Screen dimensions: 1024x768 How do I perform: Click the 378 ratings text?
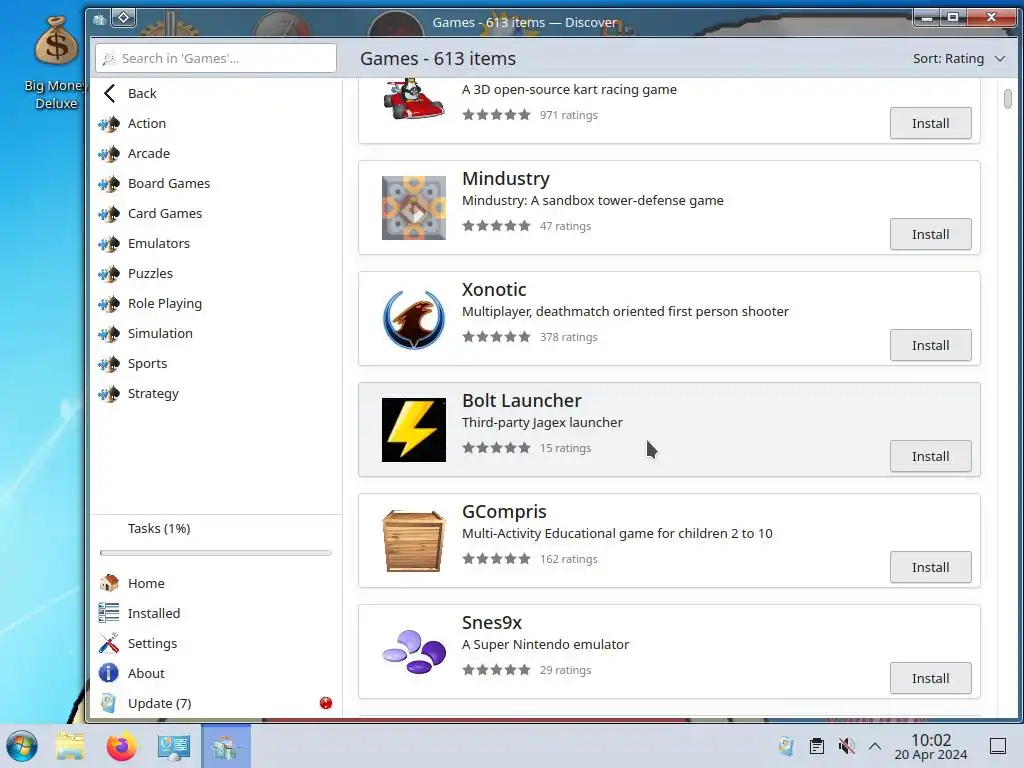(568, 337)
